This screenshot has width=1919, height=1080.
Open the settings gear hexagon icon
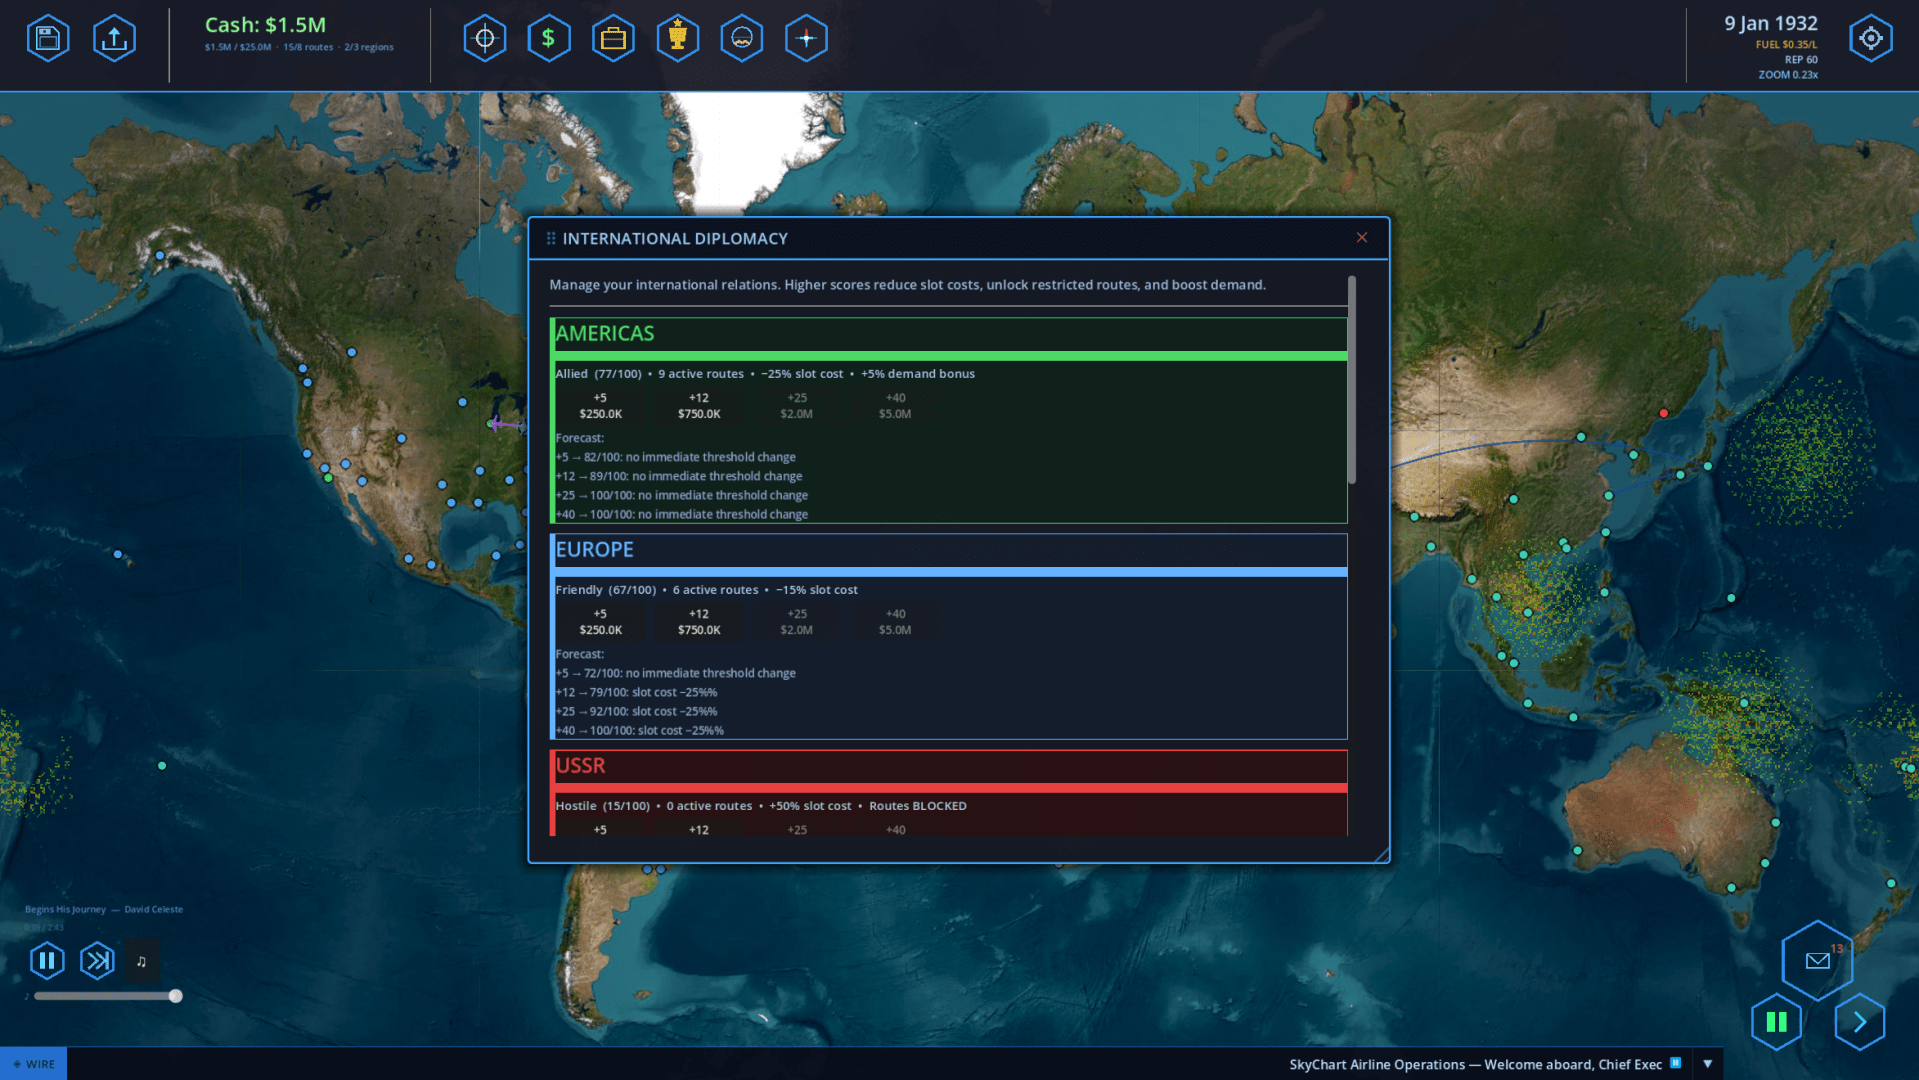(x=1870, y=39)
